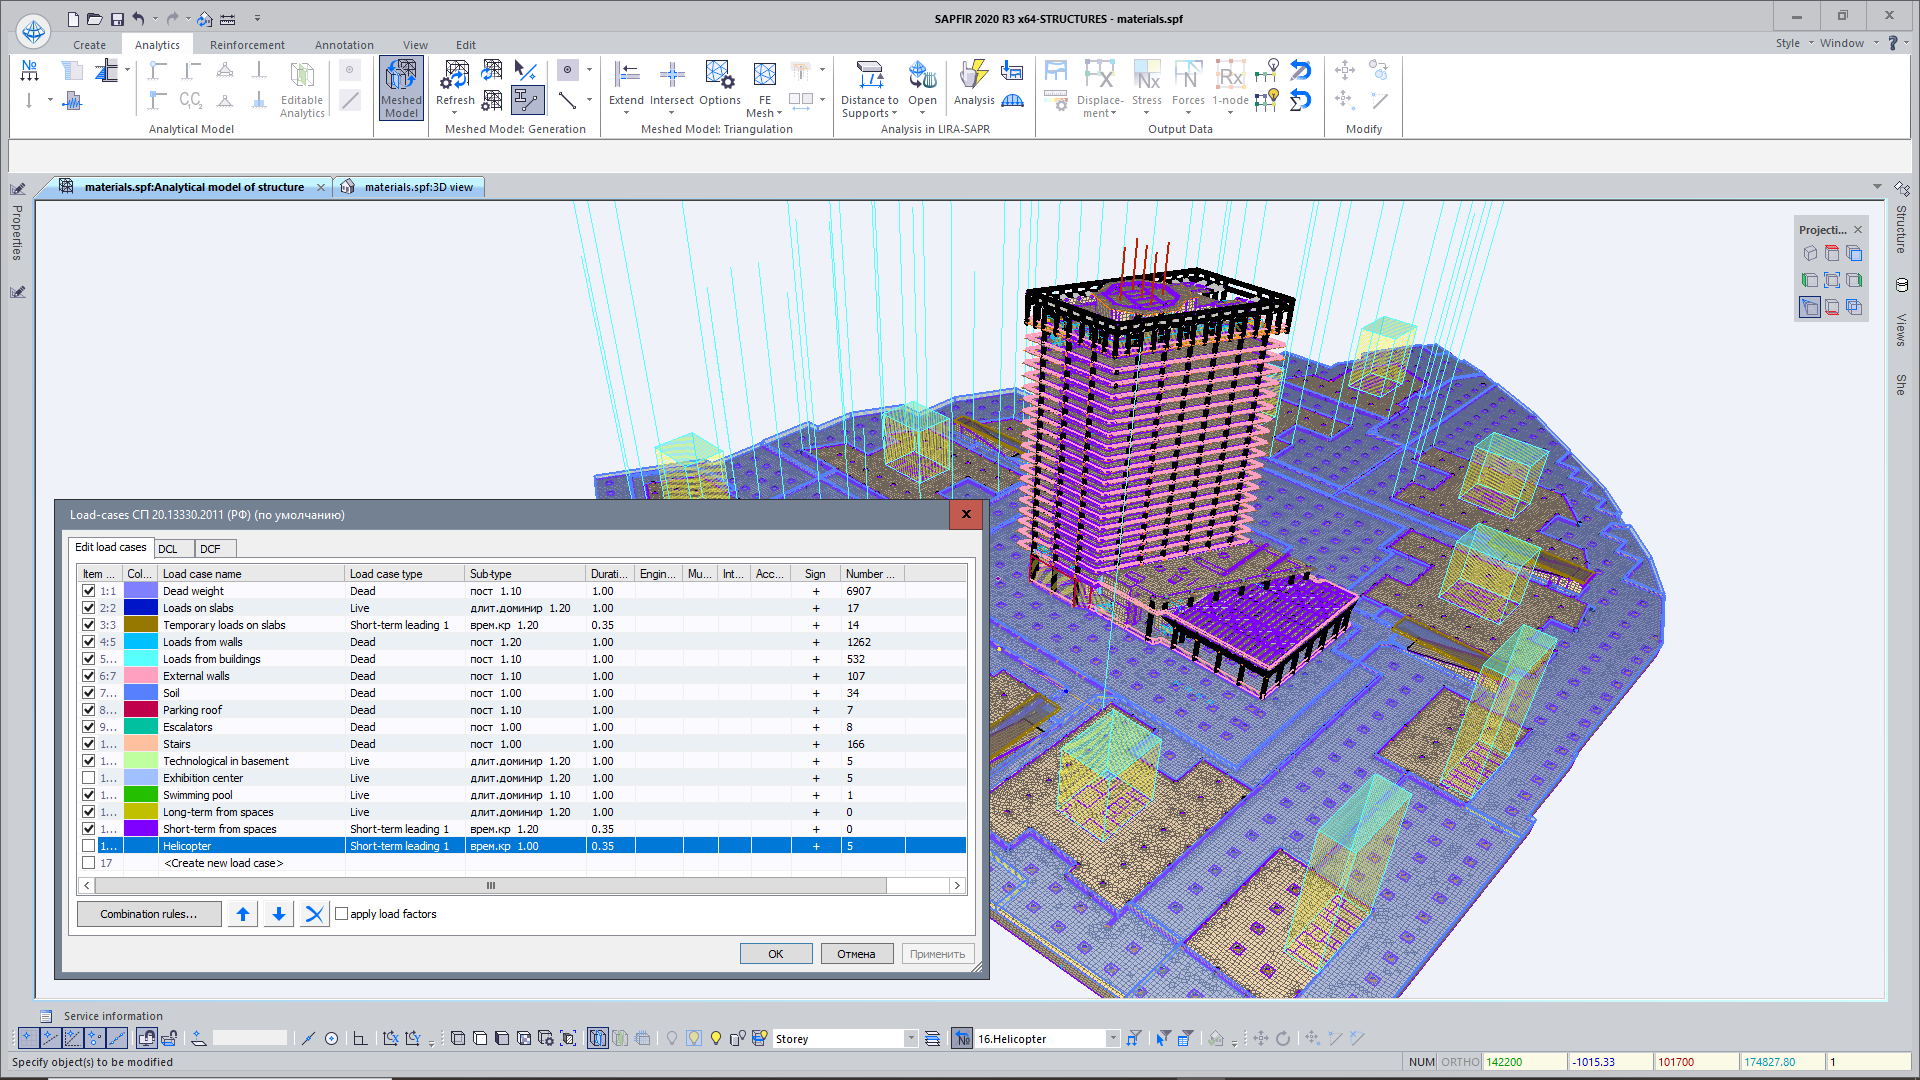The height and width of the screenshot is (1080, 1920).
Task: Click the Swimming pool green color swatch
Action: coord(140,795)
